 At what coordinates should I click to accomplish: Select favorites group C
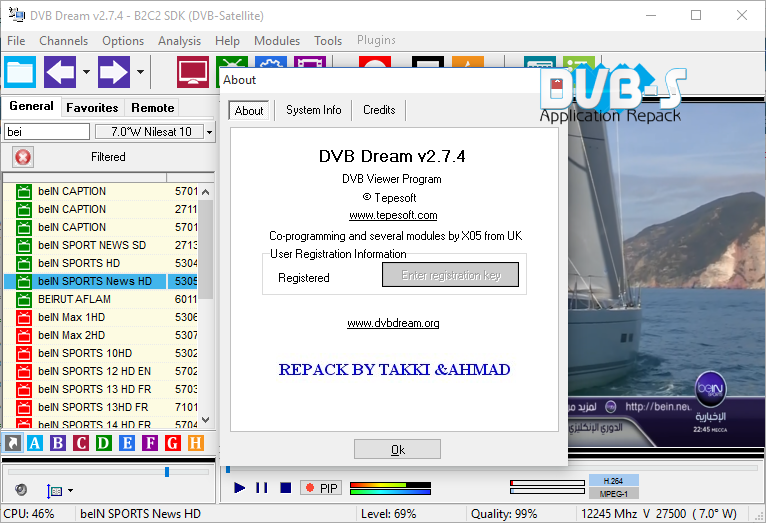click(81, 443)
